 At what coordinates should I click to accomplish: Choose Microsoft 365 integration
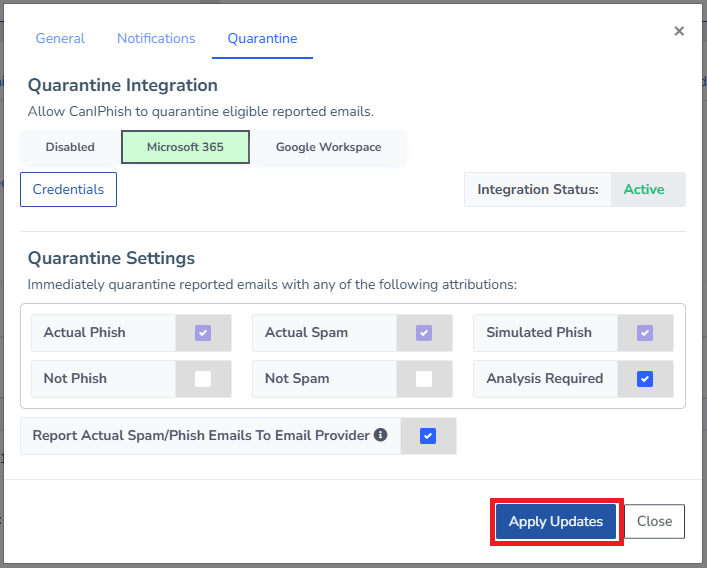pyautogui.click(x=185, y=147)
